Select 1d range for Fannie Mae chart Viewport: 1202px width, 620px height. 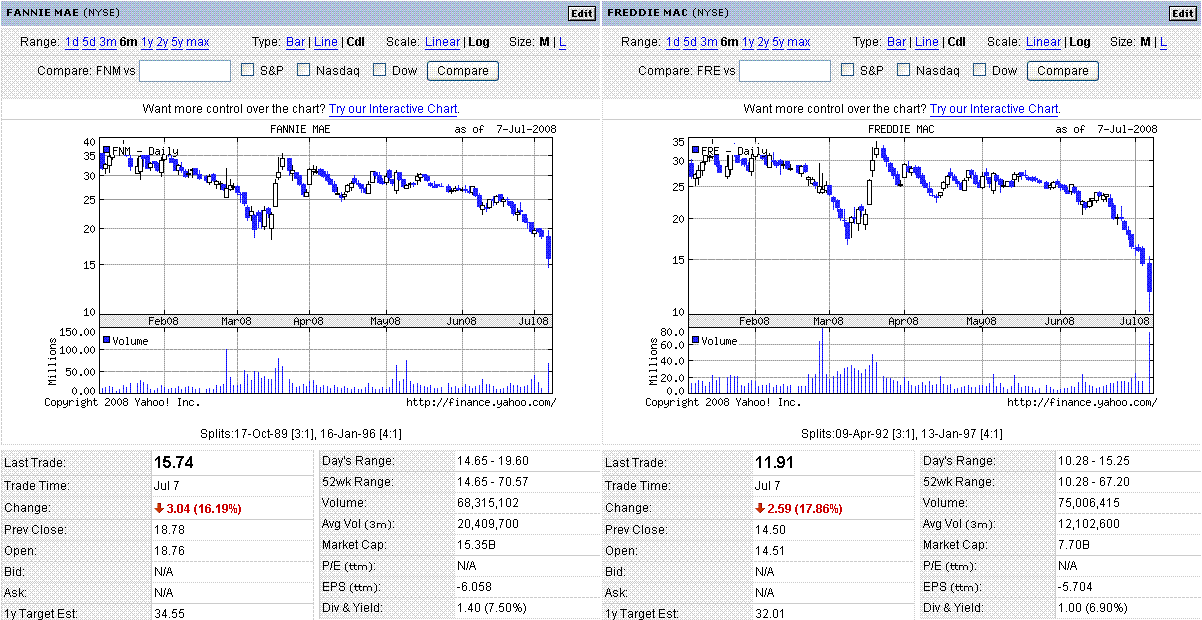tap(72, 42)
